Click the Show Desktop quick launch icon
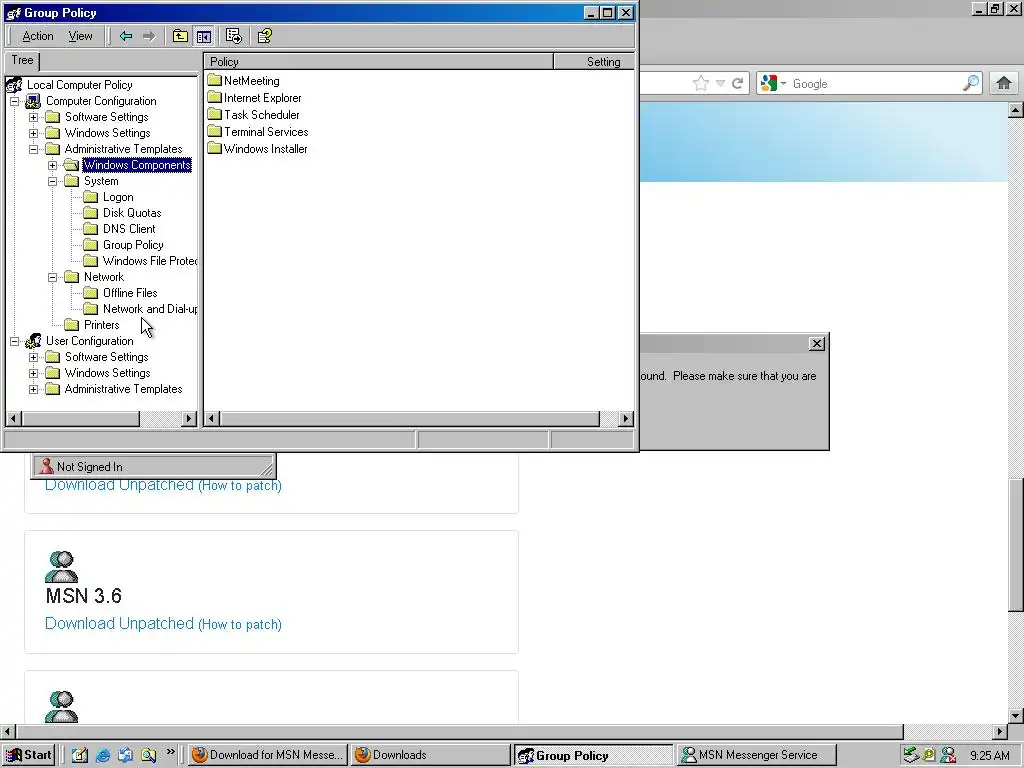 80,755
